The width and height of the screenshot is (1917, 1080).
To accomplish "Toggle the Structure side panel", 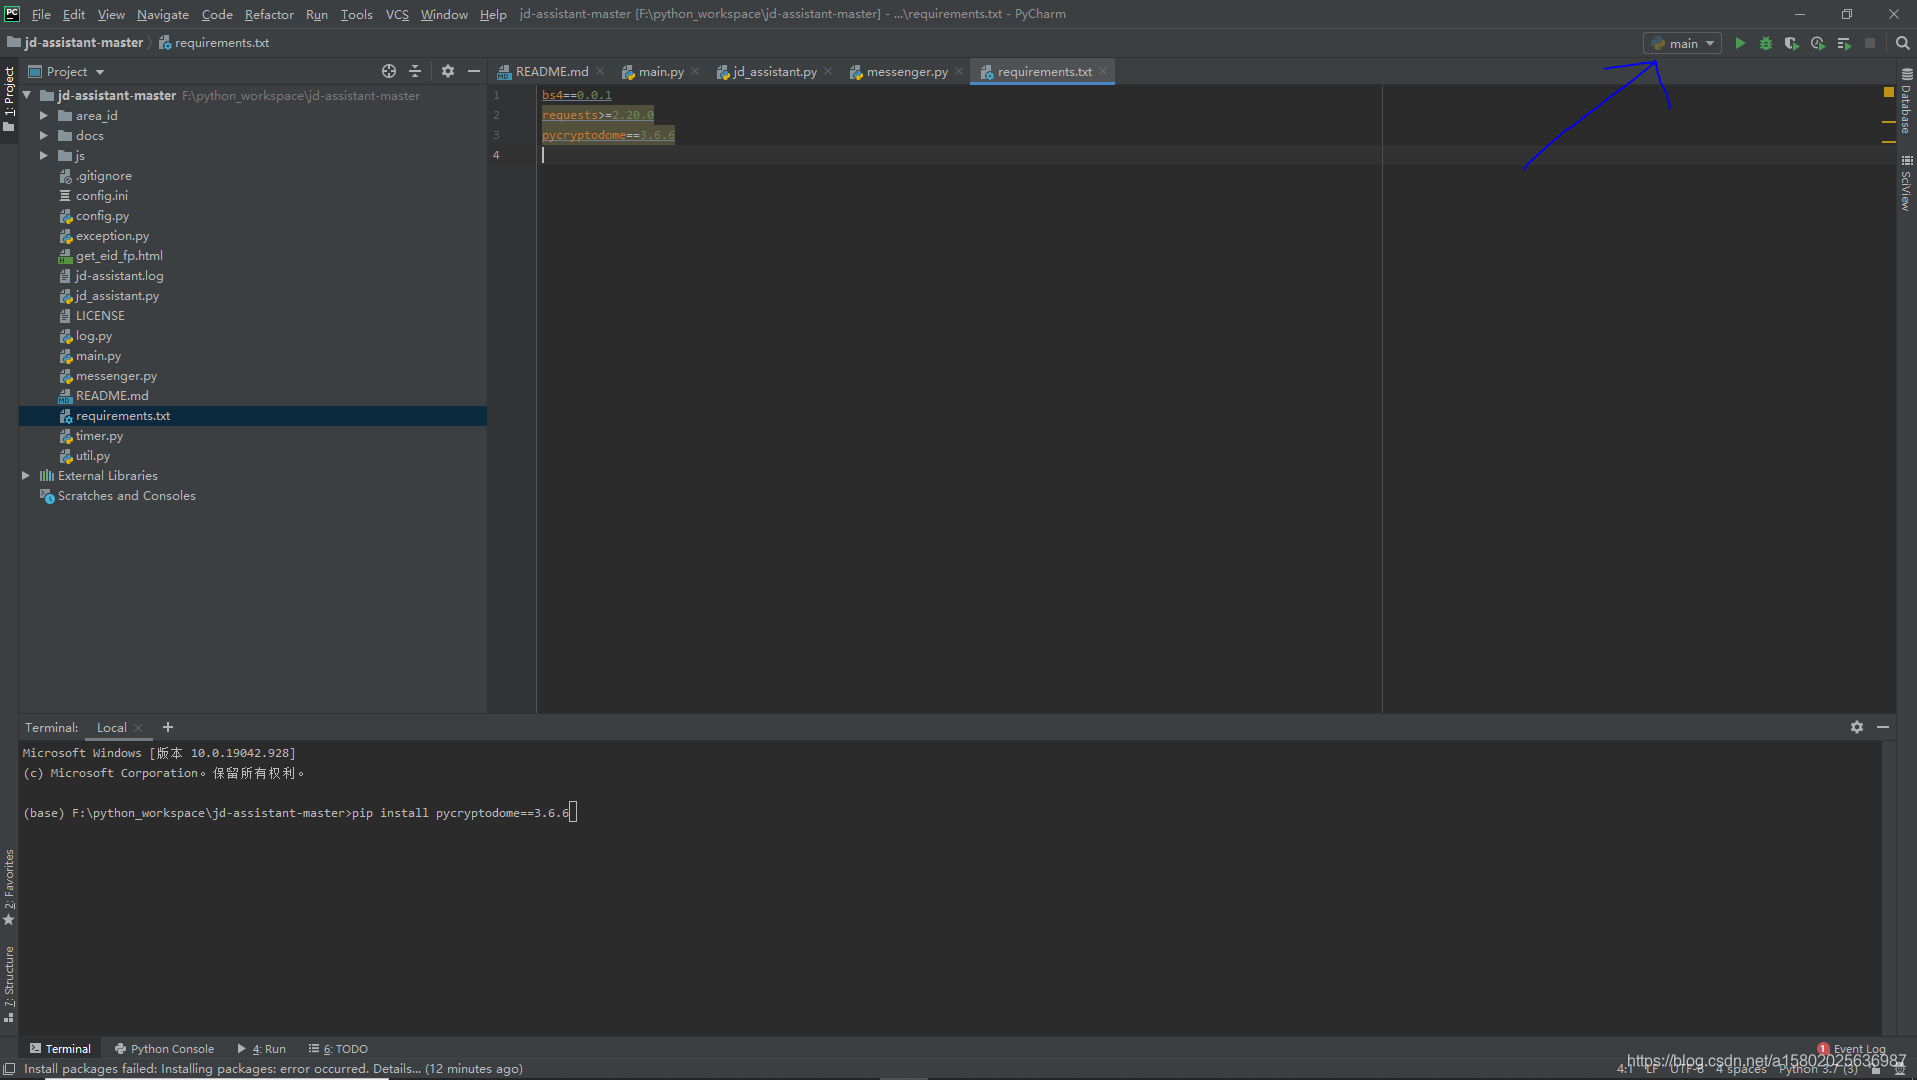I will tap(9, 984).
